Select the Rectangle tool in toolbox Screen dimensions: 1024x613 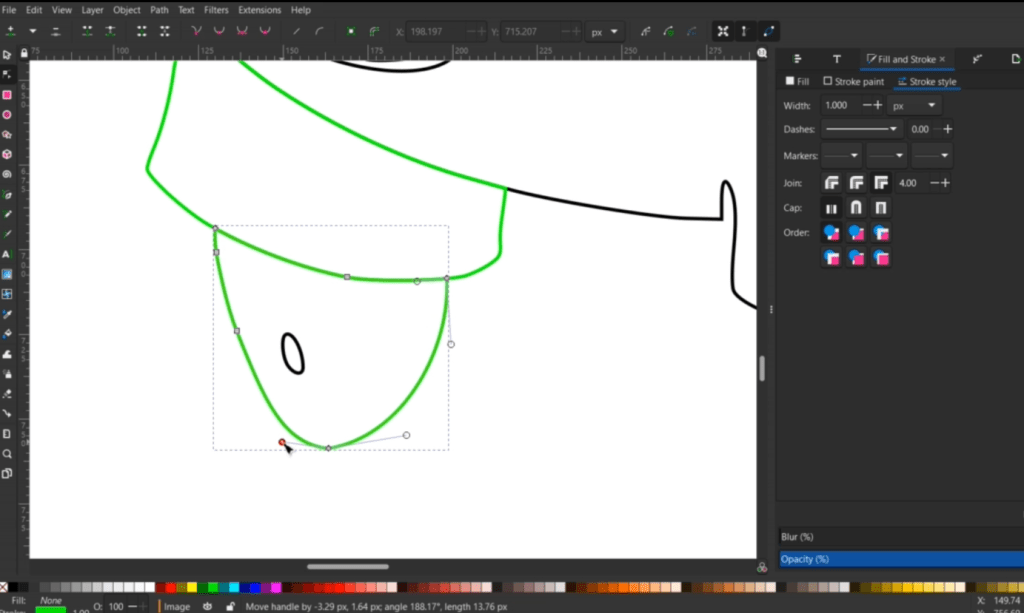(x=7, y=95)
